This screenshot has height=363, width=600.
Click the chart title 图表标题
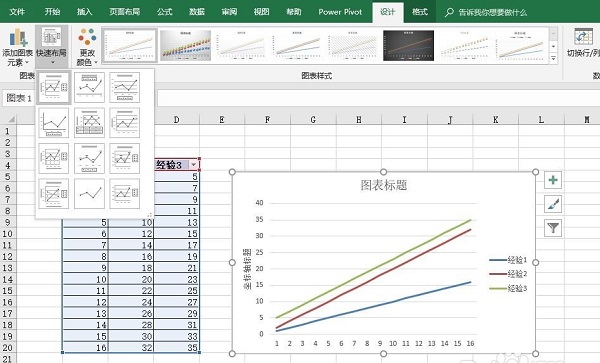point(383,186)
